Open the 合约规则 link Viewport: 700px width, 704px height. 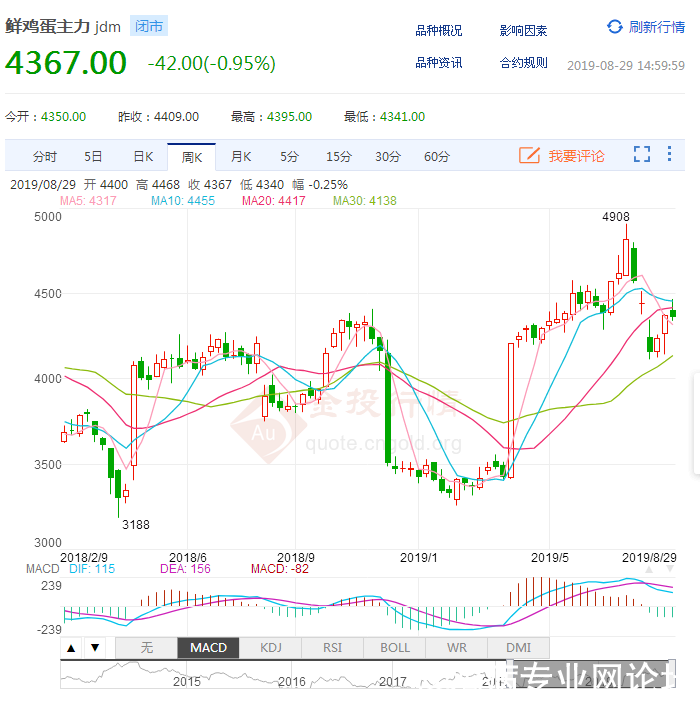524,63
